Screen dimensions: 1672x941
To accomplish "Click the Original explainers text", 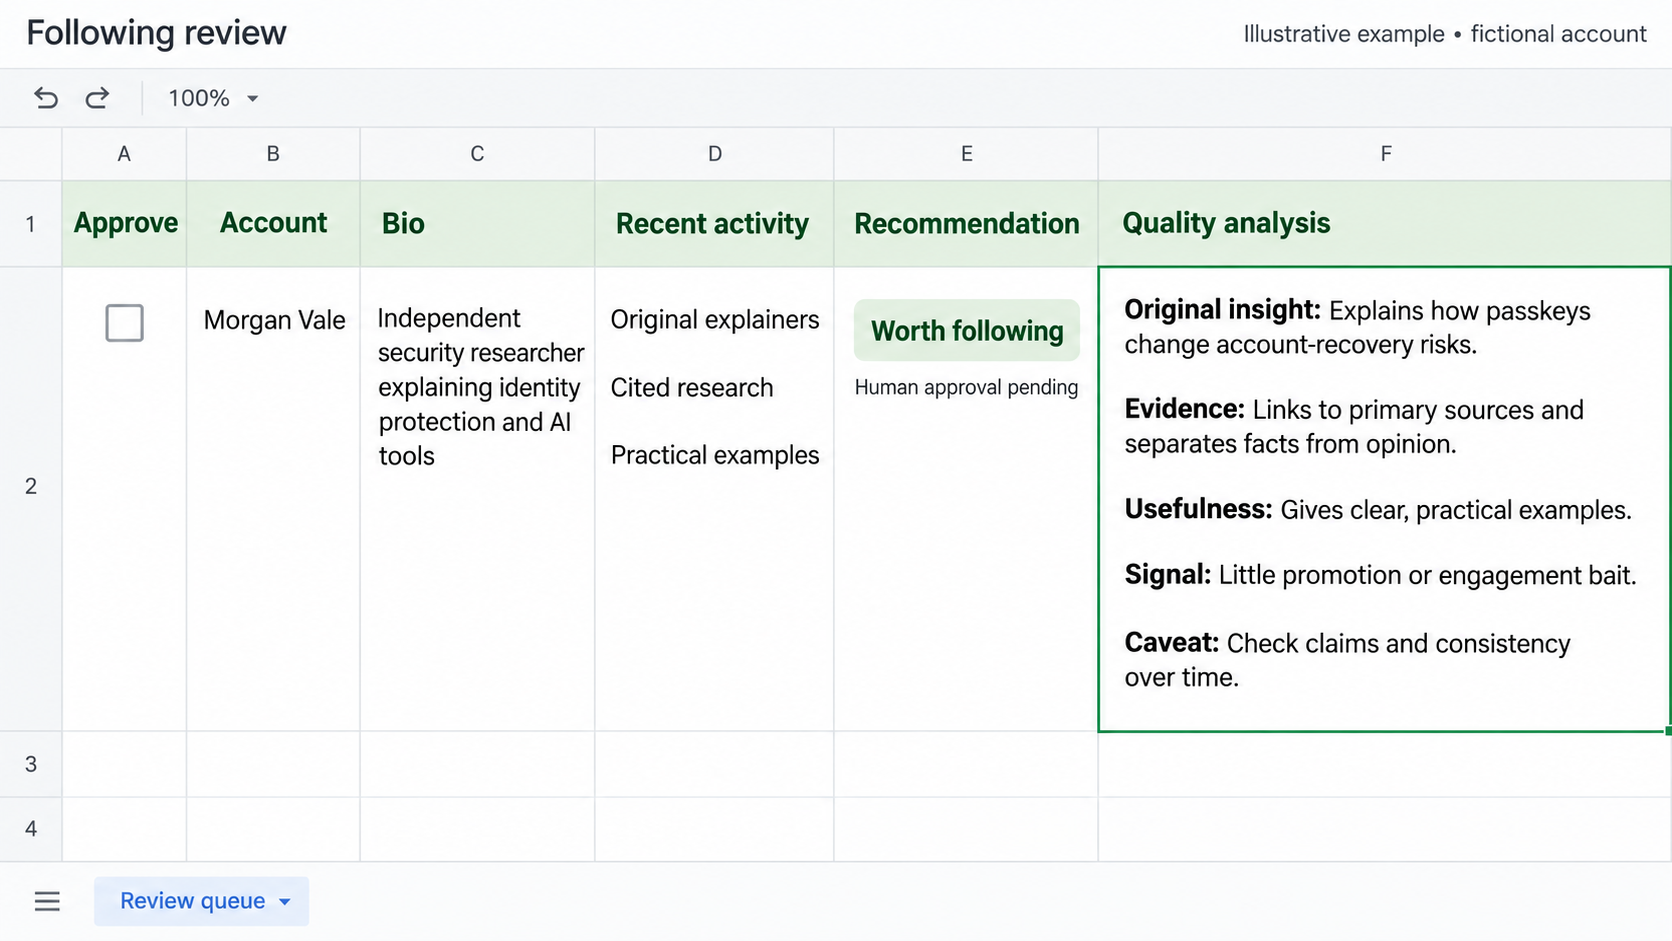I will 715,320.
